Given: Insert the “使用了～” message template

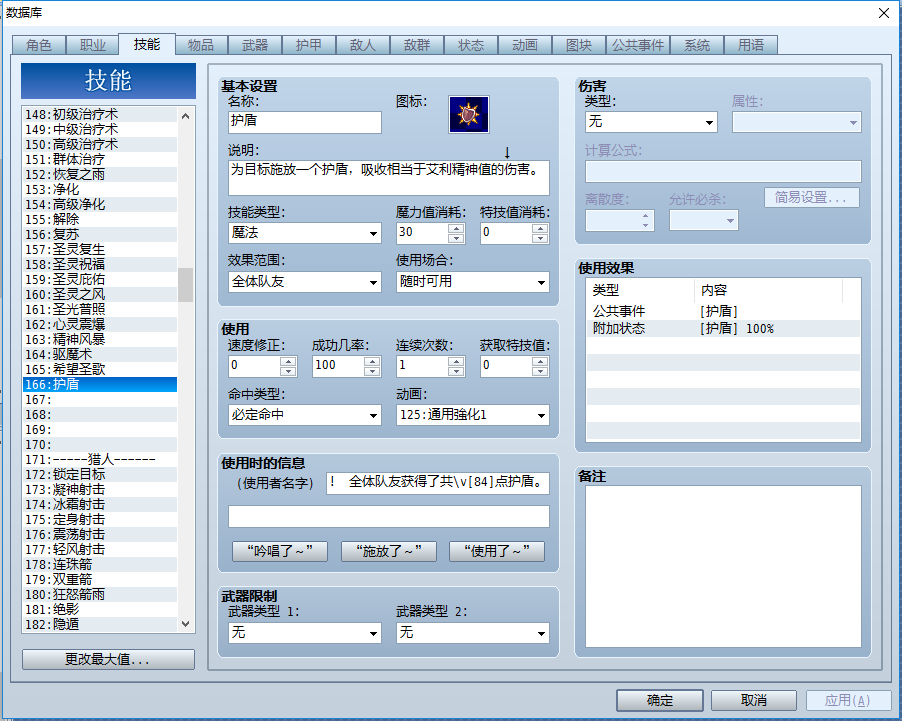Looking at the screenshot, I should (497, 551).
